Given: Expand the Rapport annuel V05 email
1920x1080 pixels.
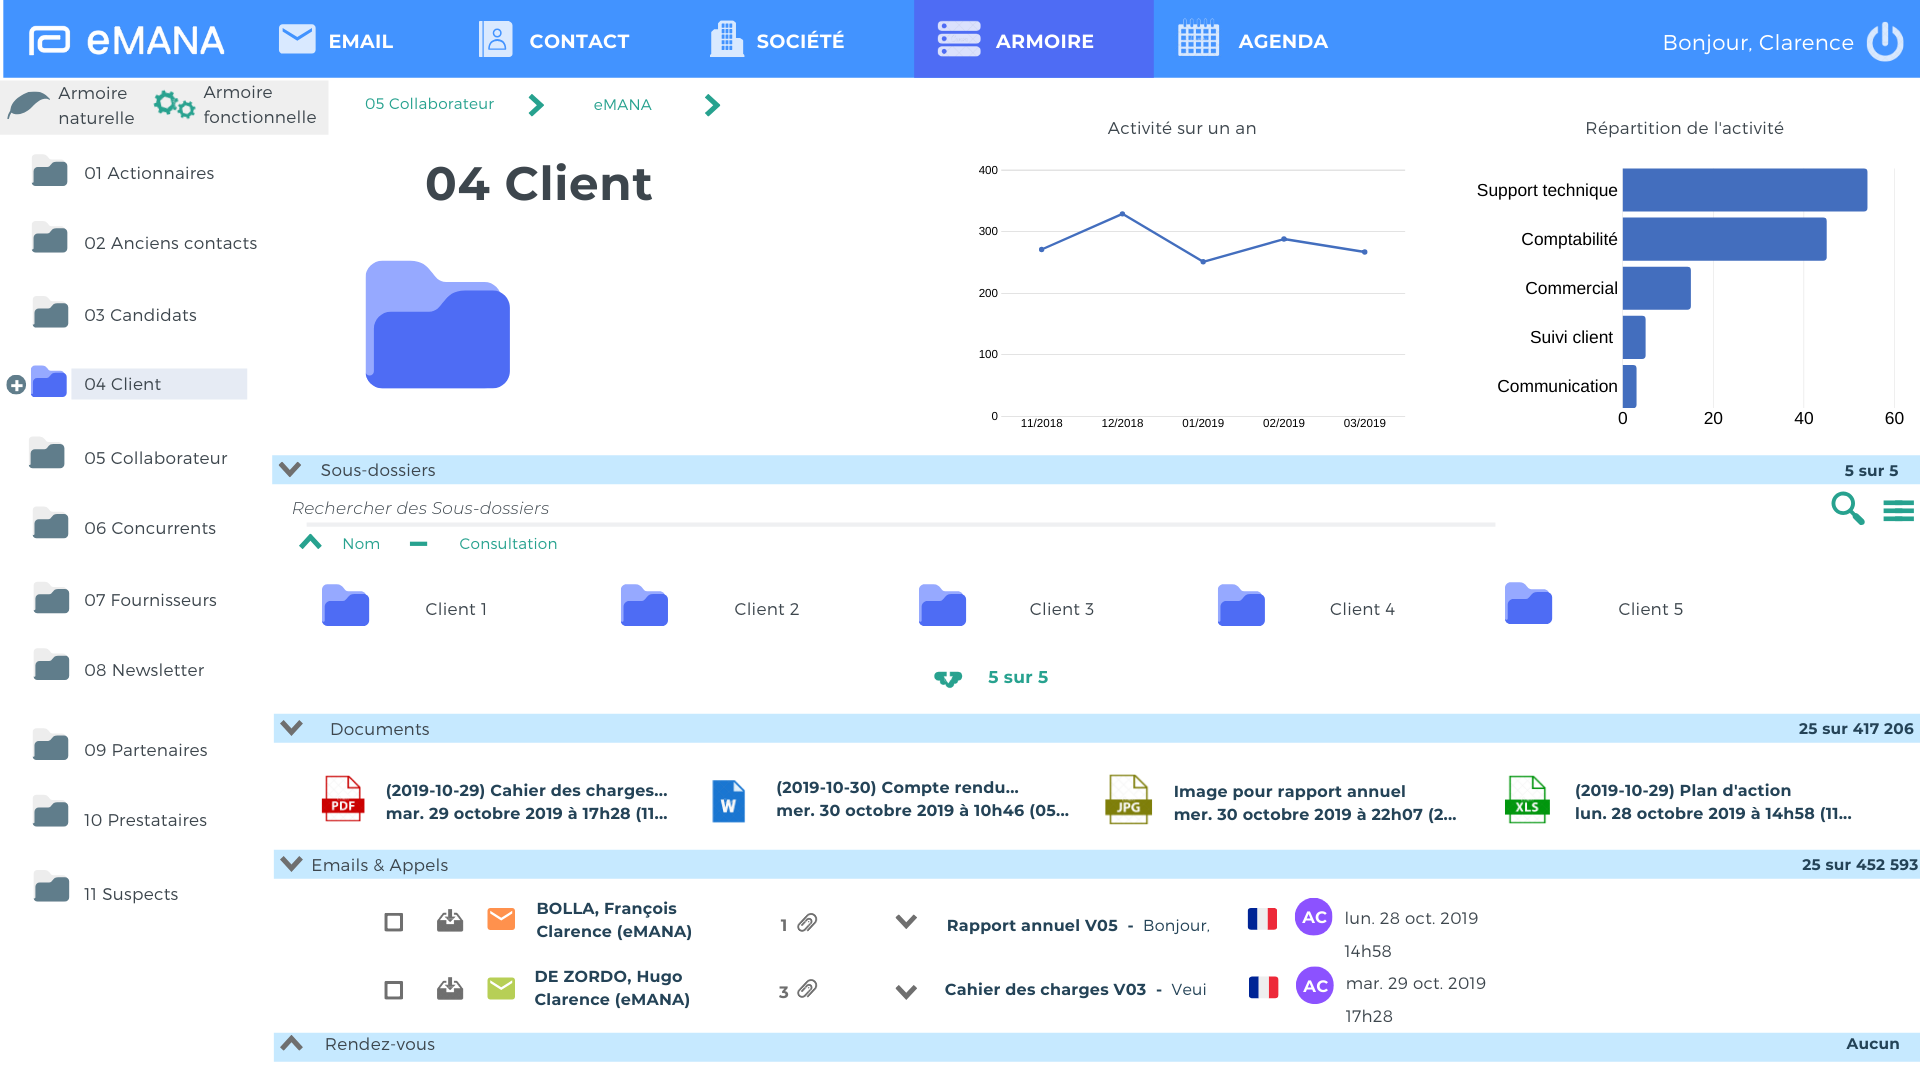Looking at the screenshot, I should [906, 922].
